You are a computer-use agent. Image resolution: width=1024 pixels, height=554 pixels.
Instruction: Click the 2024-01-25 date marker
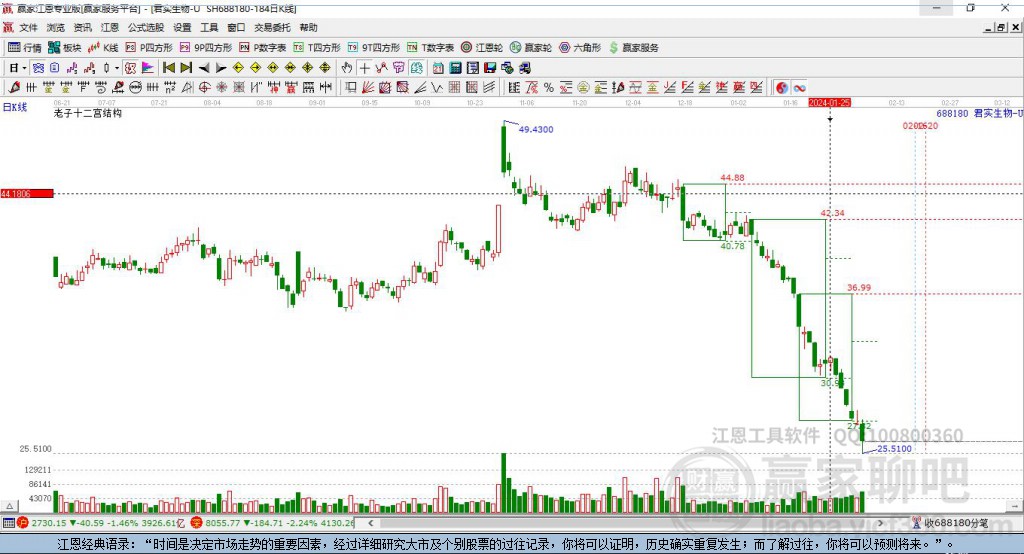click(829, 103)
